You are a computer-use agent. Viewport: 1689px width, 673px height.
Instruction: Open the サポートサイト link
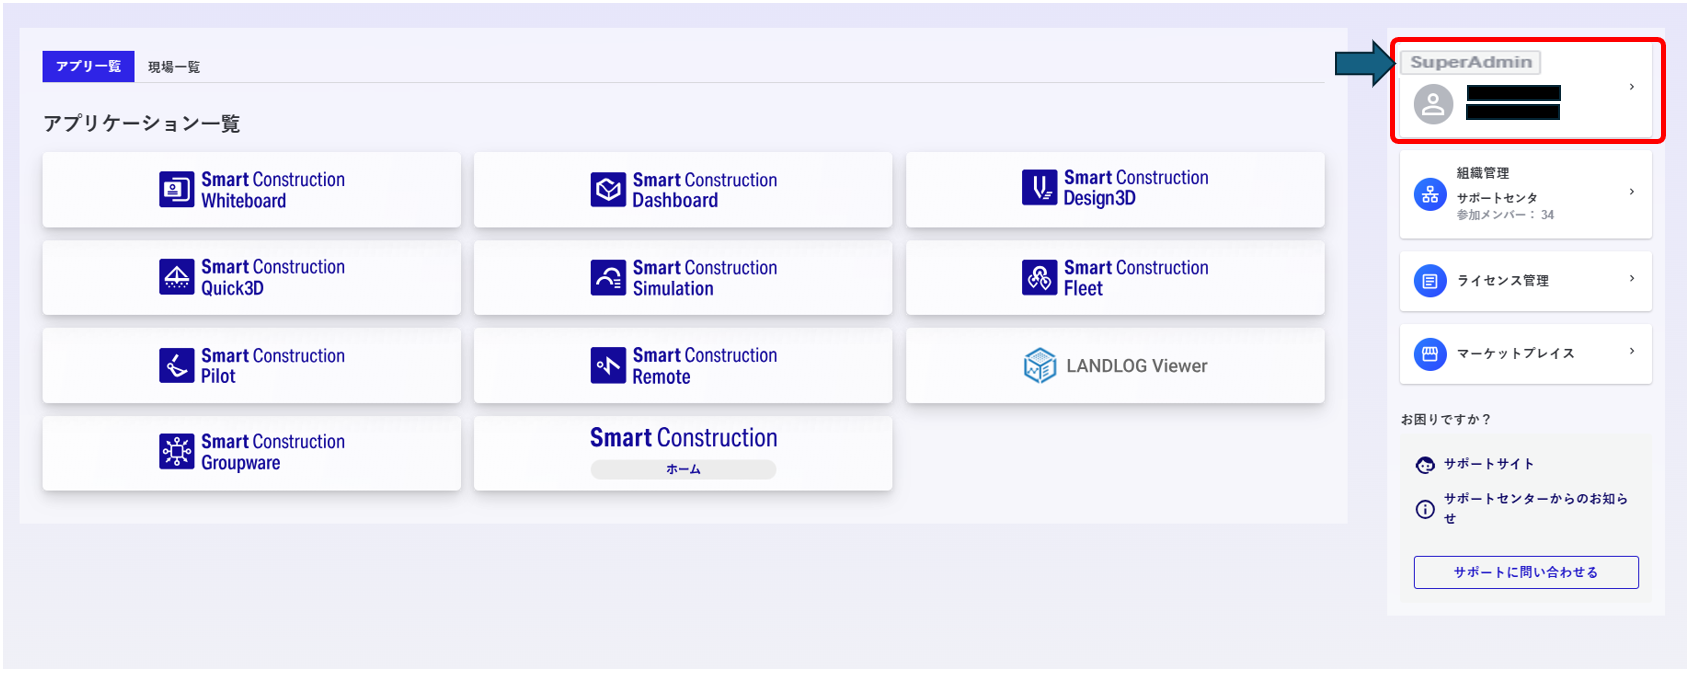tap(1489, 464)
